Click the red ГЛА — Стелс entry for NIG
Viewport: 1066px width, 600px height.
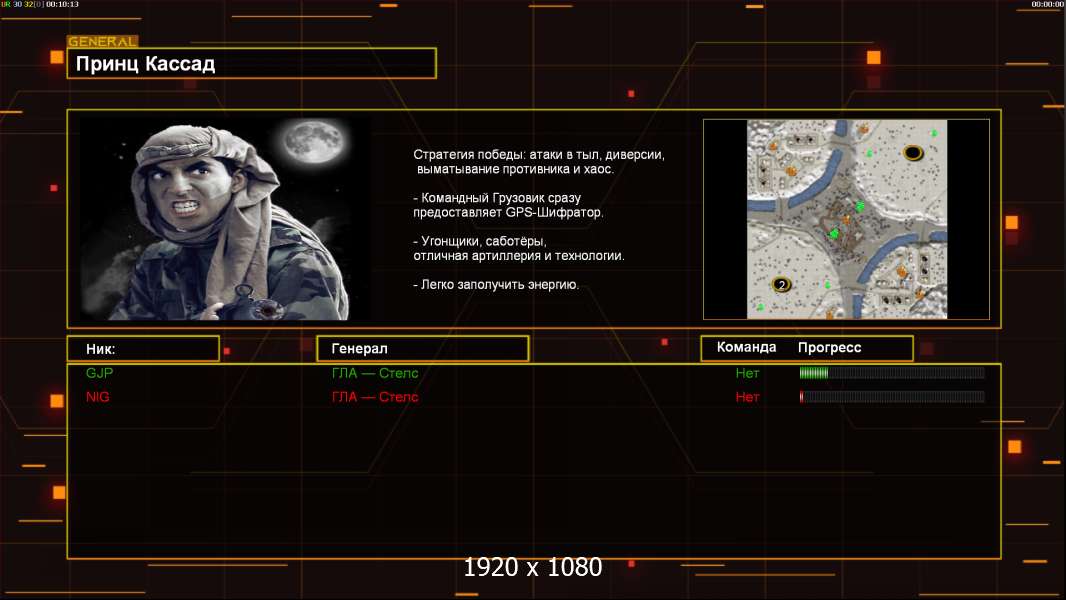pyautogui.click(x=375, y=397)
